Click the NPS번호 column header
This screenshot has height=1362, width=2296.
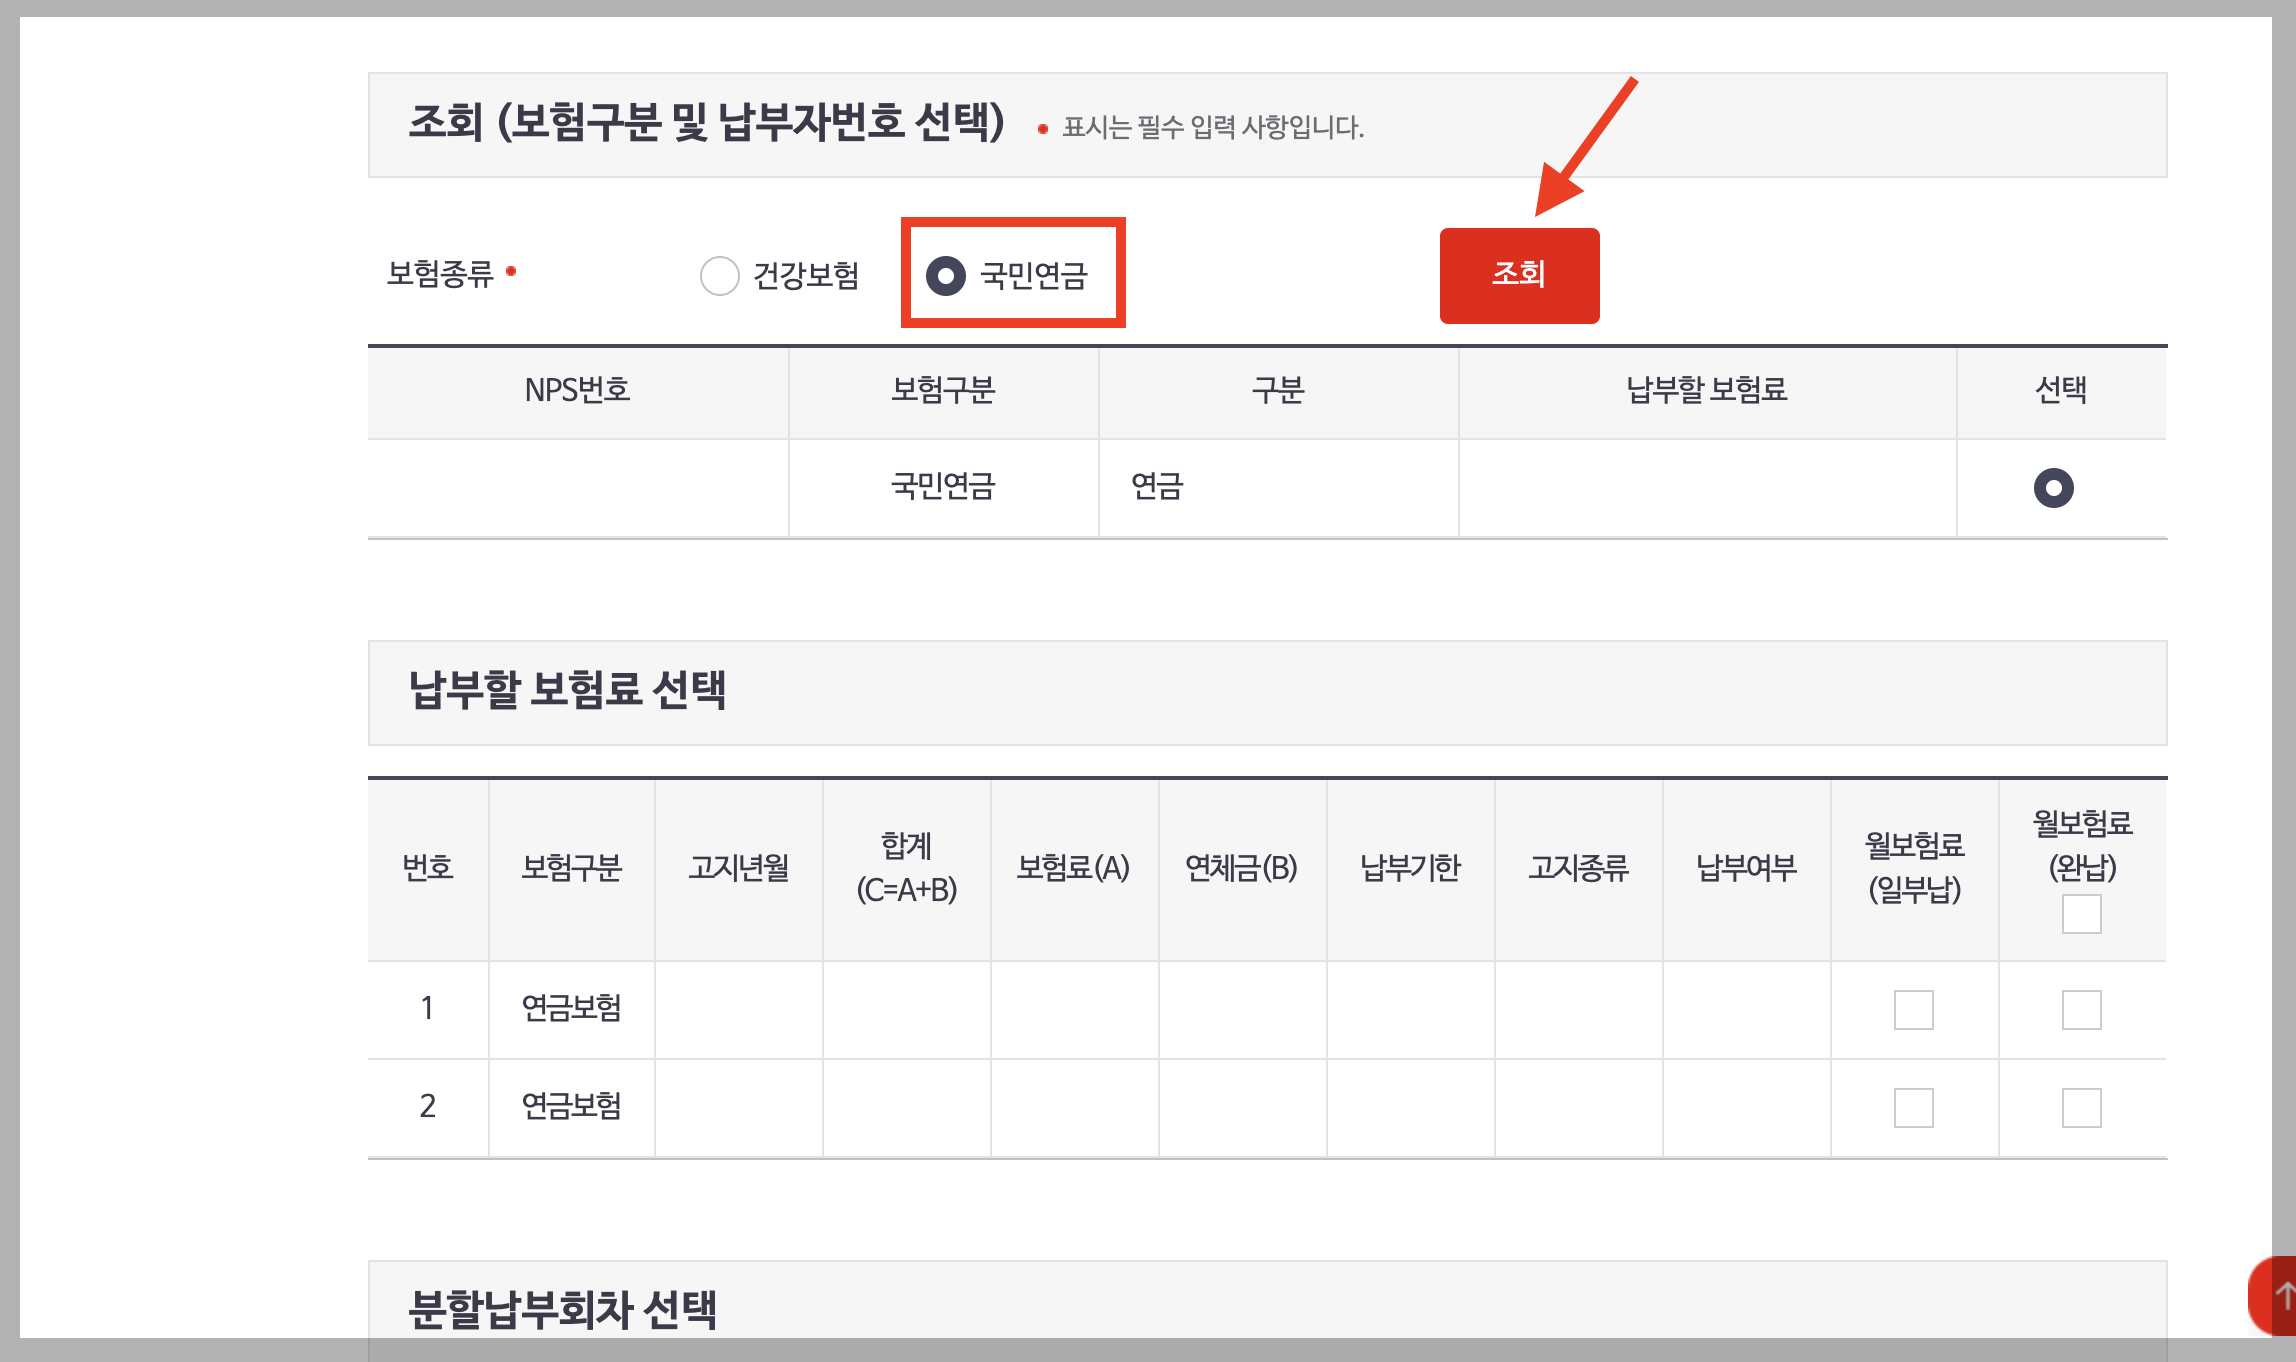click(x=577, y=390)
